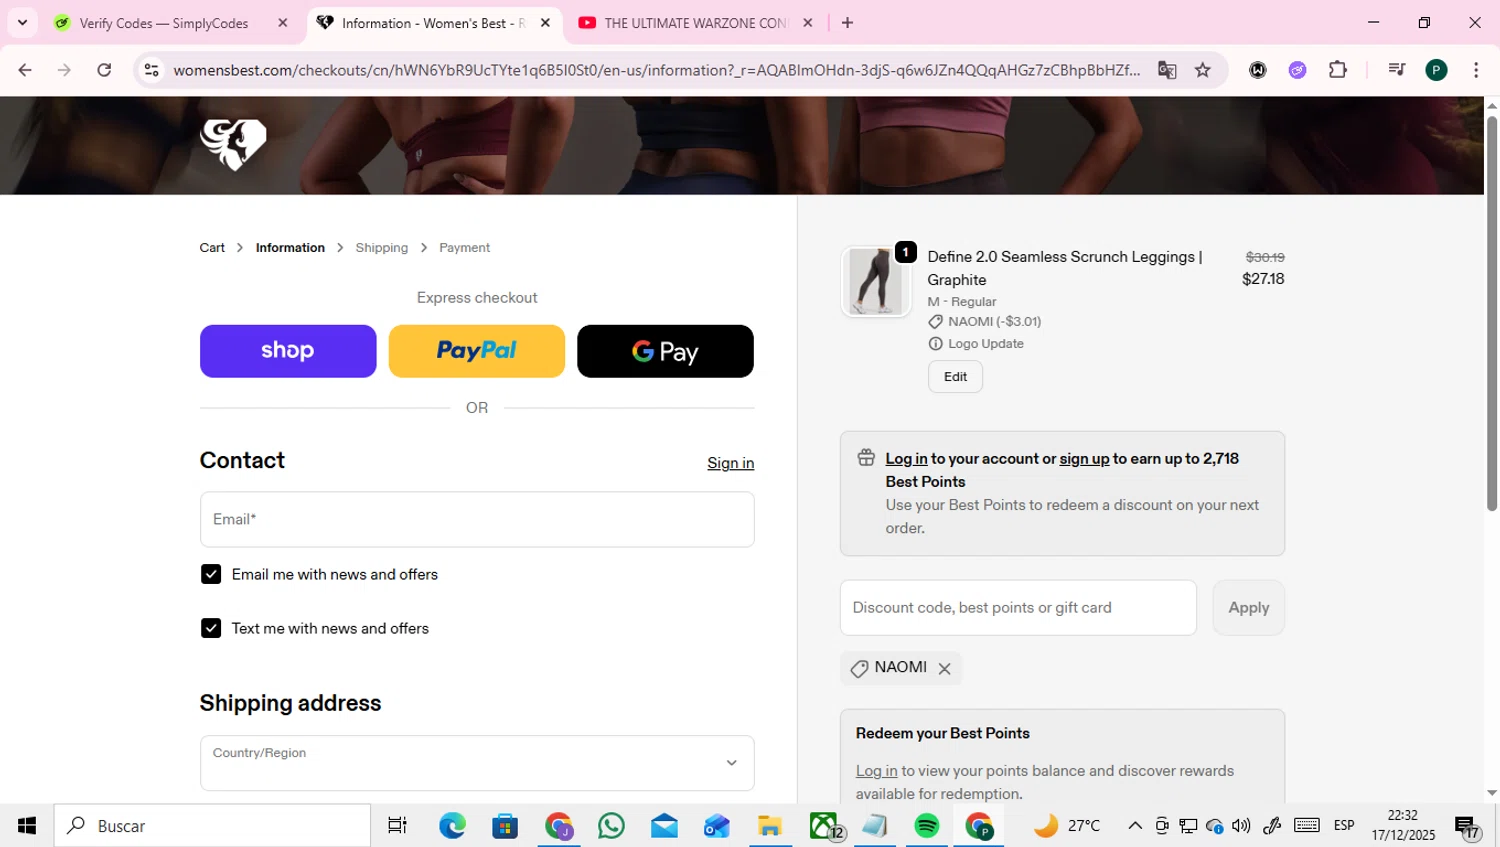This screenshot has width=1500, height=847.
Task: Click Log in link in Best Points banner
Action: pyautogui.click(x=906, y=459)
